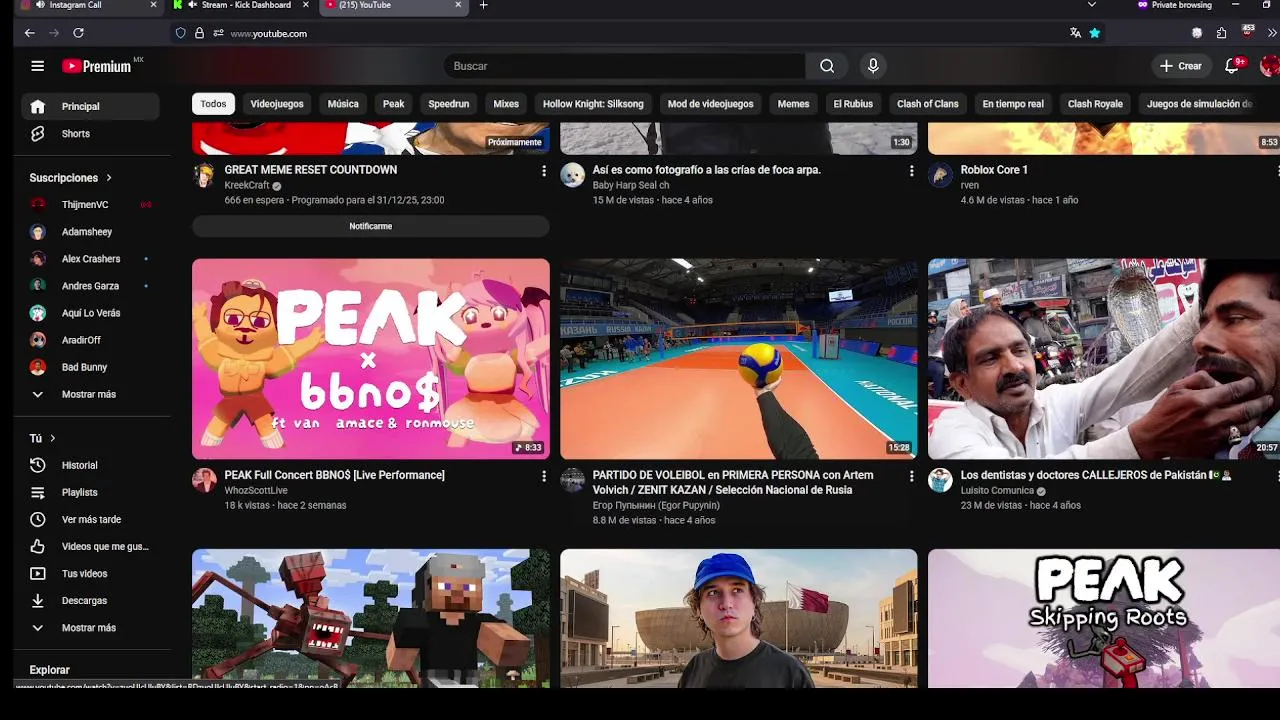Click the browser translate page icon
The height and width of the screenshot is (720, 1280).
(x=1075, y=33)
